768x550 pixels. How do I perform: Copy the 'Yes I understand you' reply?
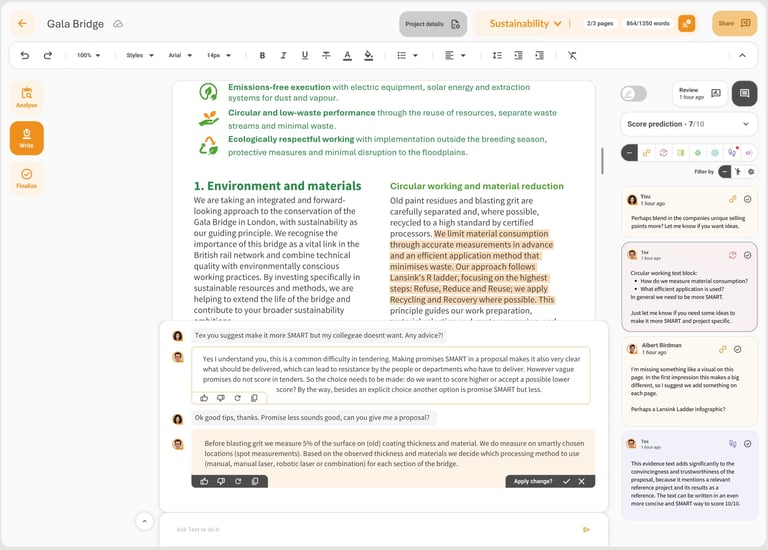(254, 398)
